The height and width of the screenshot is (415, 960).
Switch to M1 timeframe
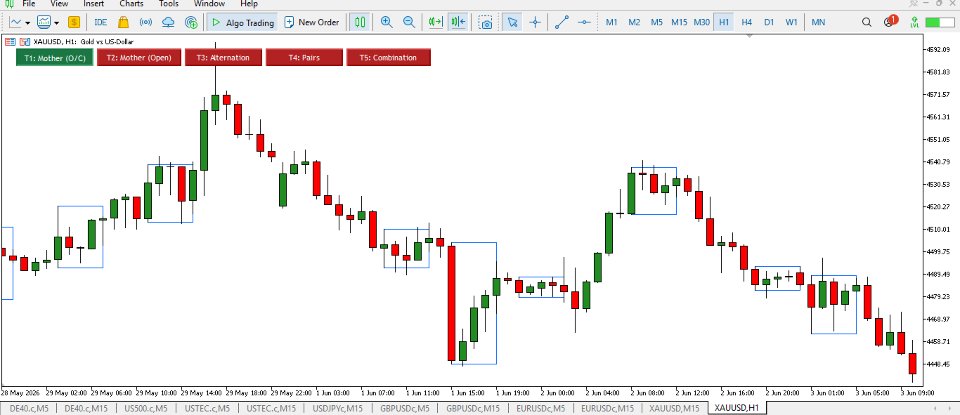pos(612,23)
